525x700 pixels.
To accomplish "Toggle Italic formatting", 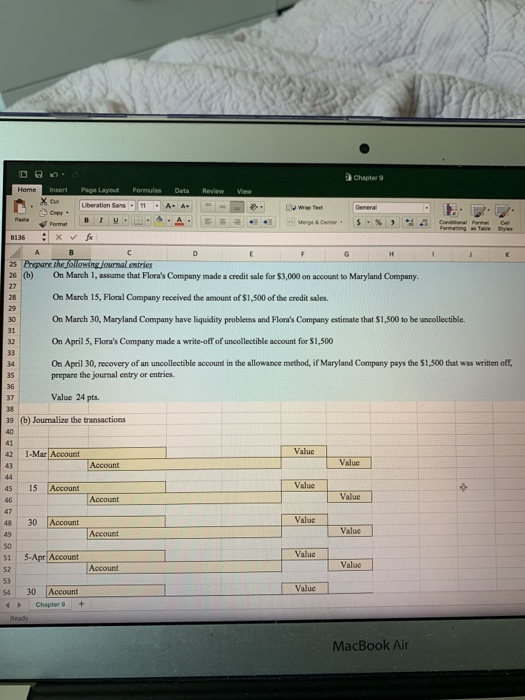I will point(101,220).
